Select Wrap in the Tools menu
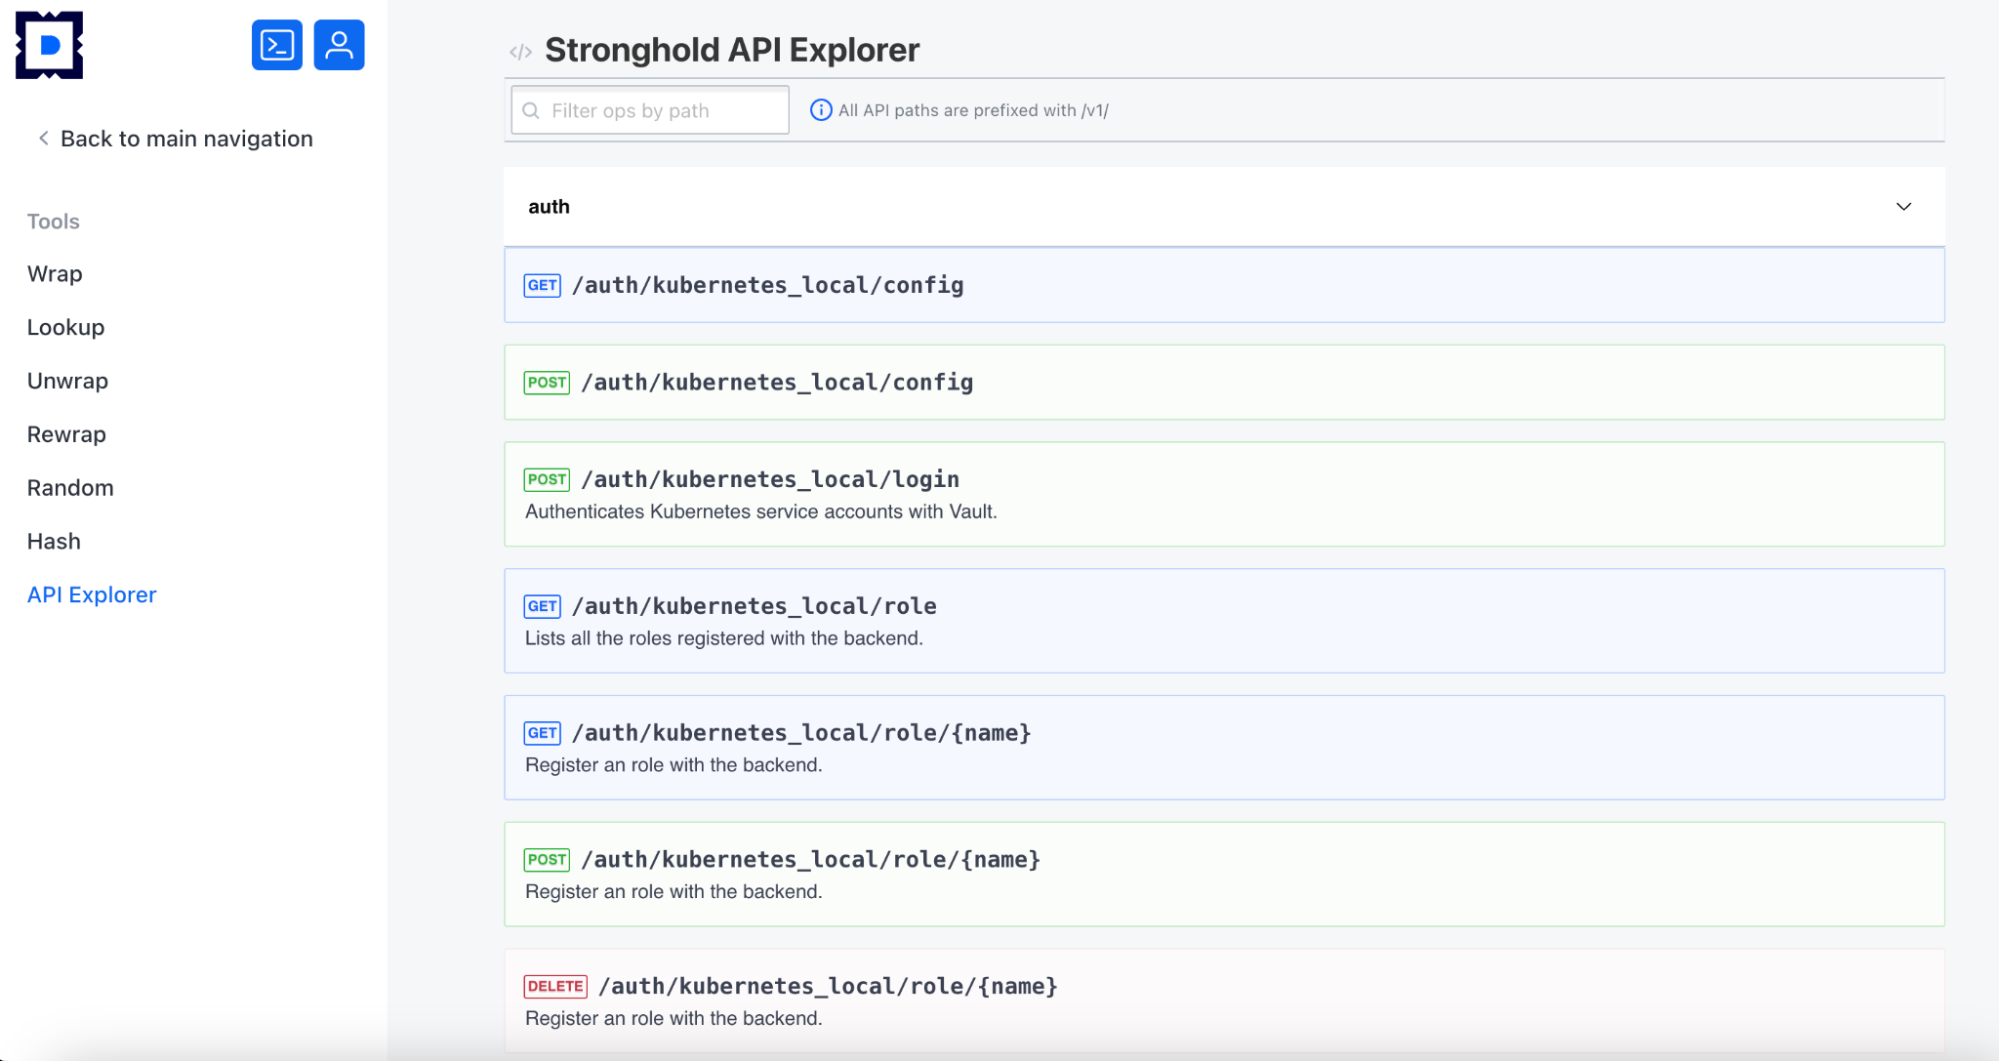 point(55,274)
